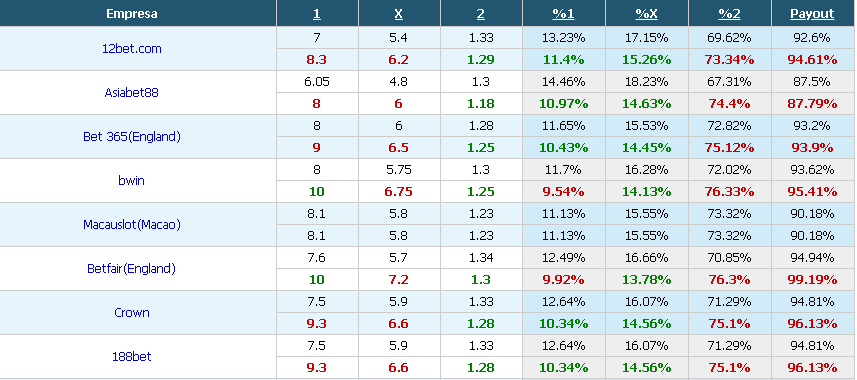Image resolution: width=857 pixels, height=380 pixels.
Task: Click 12bet.com's 8.3 red odds value
Action: pyautogui.click(x=316, y=60)
